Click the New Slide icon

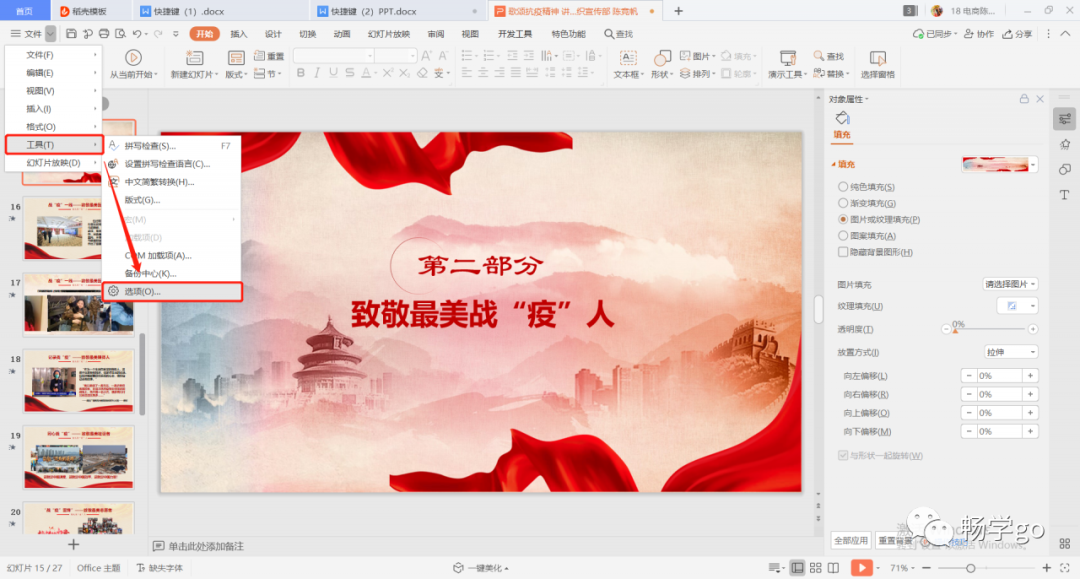[194, 58]
